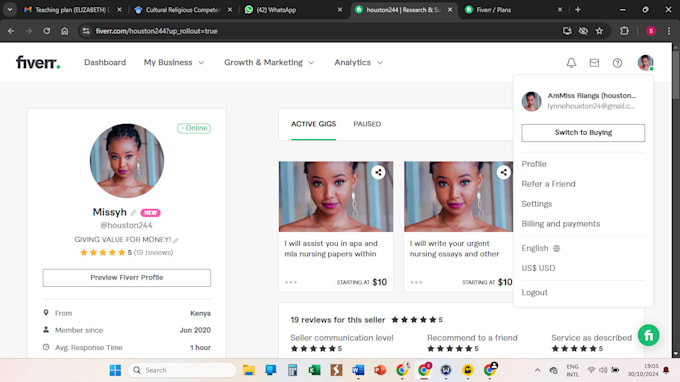Click site information icon in address bar
Image resolution: width=680 pixels, height=382 pixels.
86,31
